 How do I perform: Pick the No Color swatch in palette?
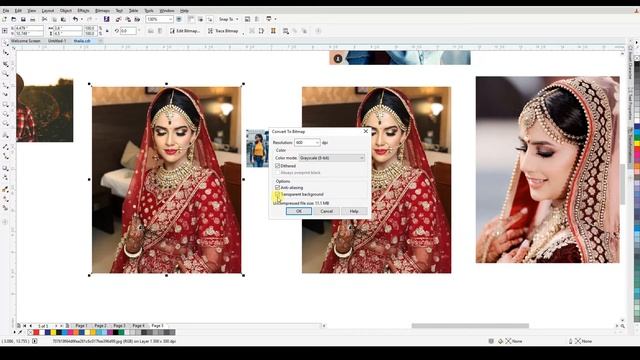pyautogui.click(x=30, y=332)
